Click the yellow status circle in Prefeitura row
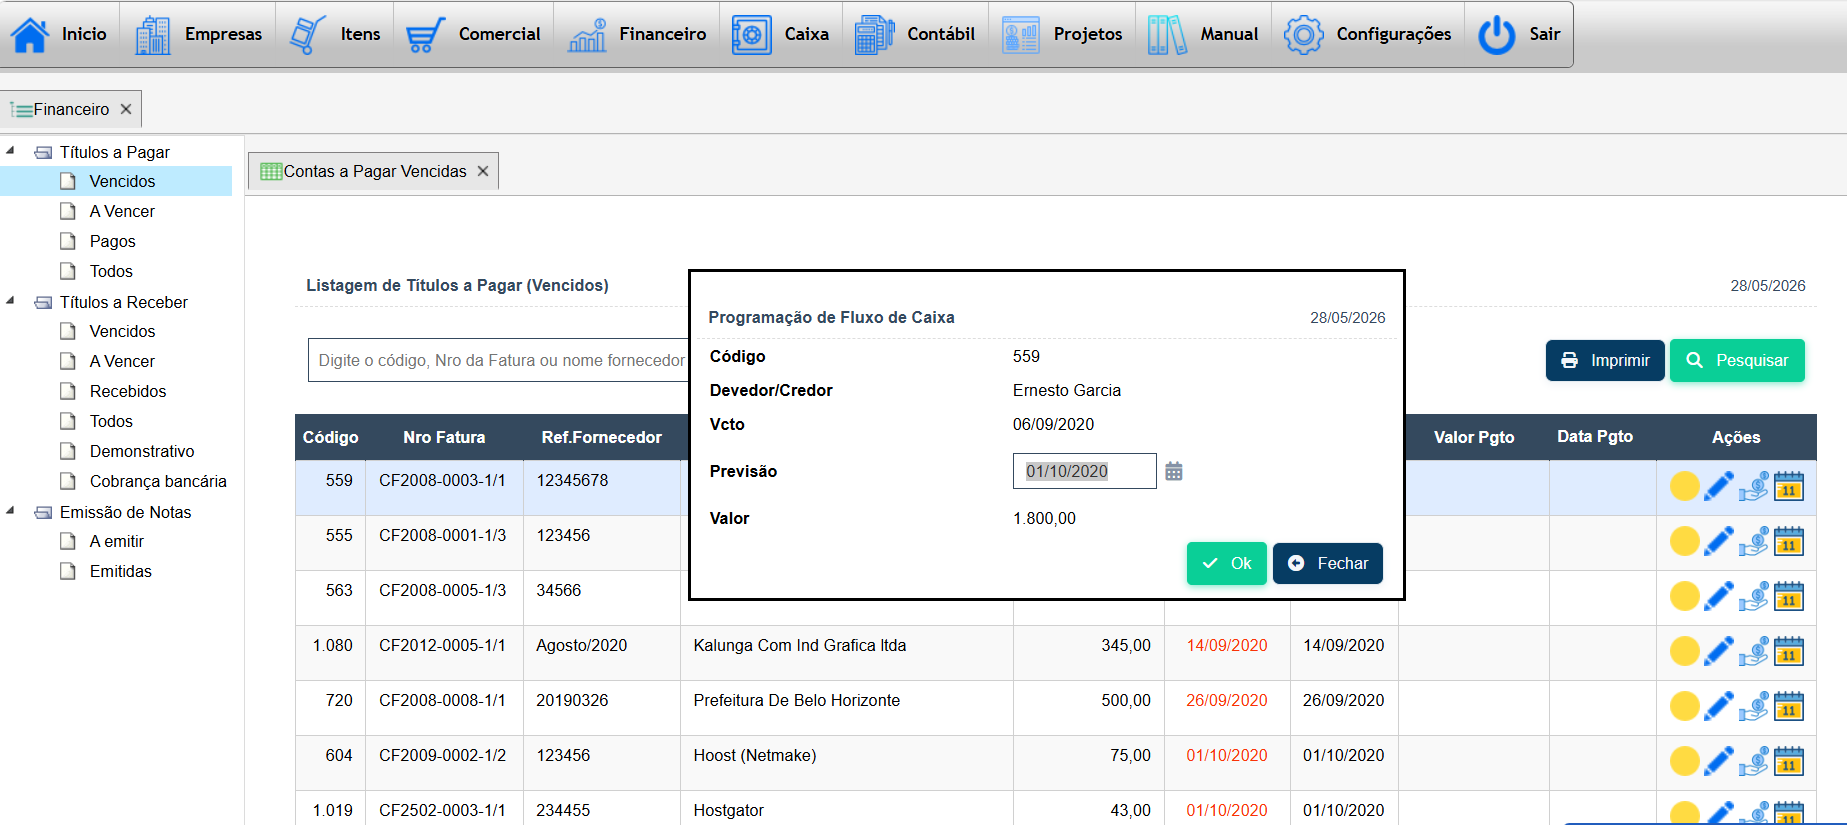Image resolution: width=1847 pixels, height=825 pixels. pos(1685,707)
